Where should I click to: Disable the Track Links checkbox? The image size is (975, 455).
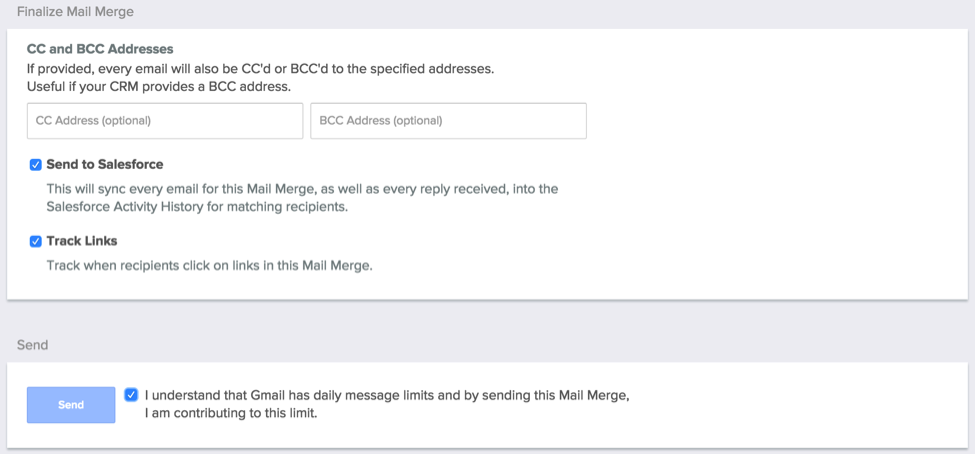[x=36, y=241]
